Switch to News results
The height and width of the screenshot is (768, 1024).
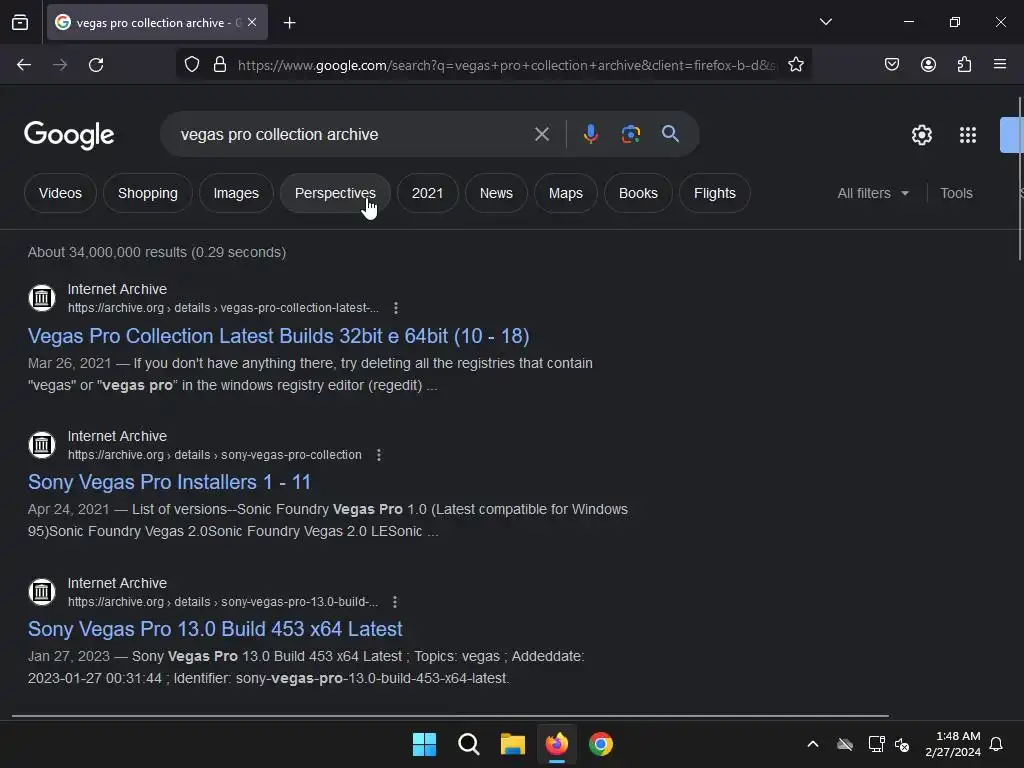pos(496,193)
